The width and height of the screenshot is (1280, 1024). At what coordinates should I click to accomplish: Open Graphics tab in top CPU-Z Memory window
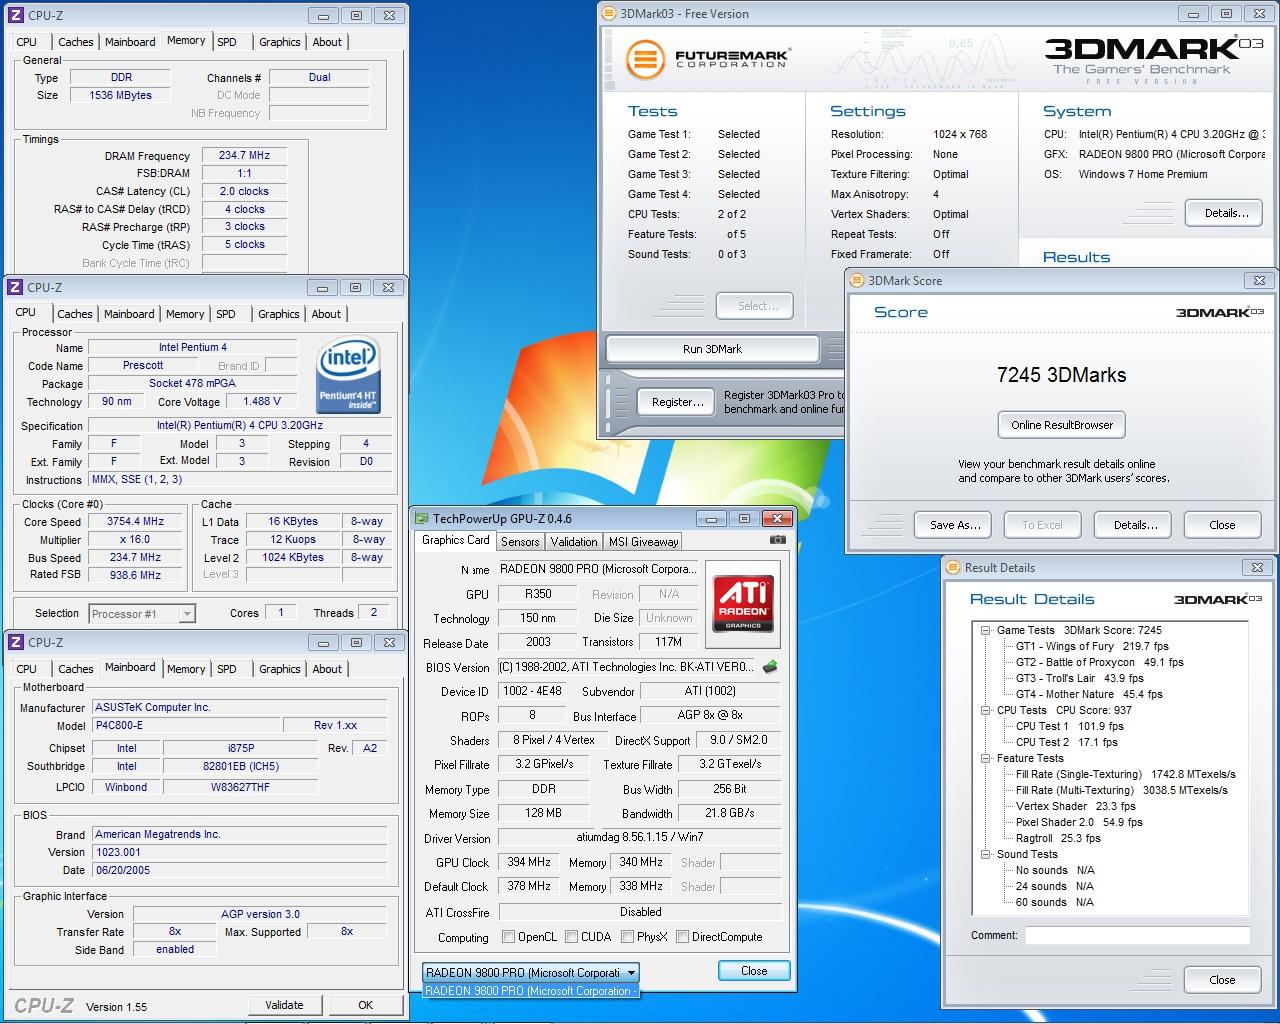click(279, 42)
